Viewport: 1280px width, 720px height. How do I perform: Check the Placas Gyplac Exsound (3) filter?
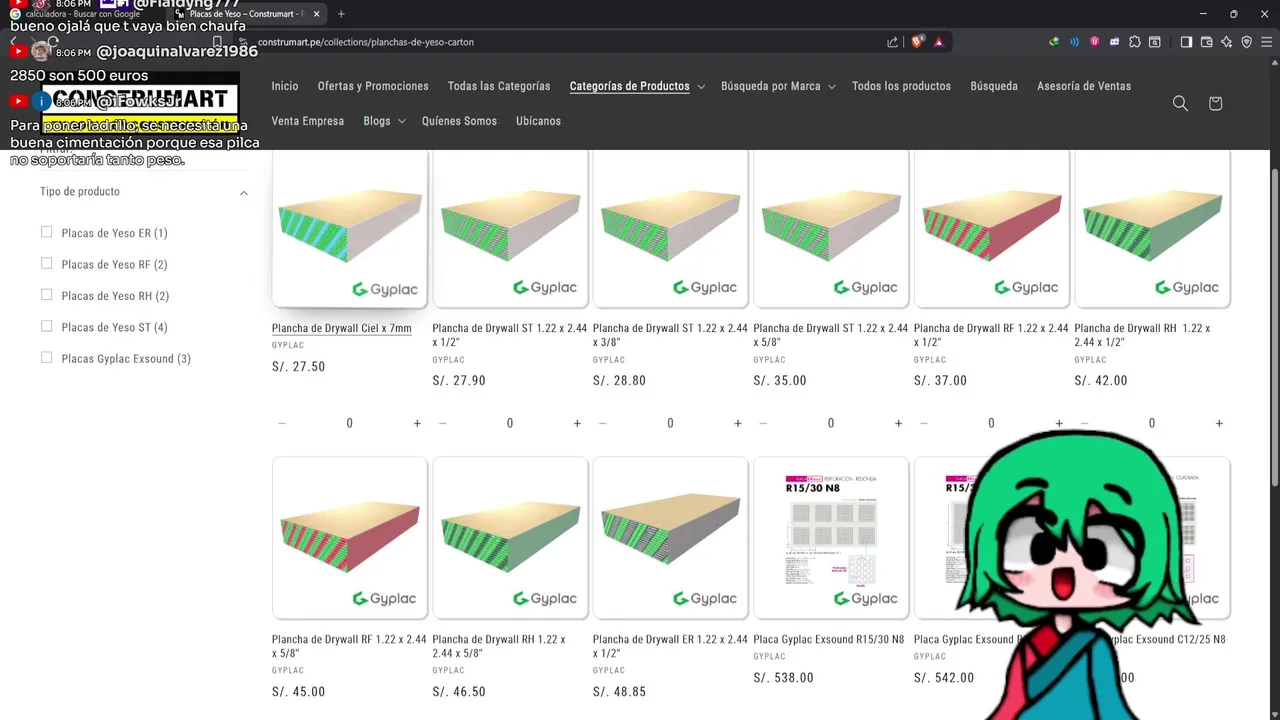tap(46, 357)
